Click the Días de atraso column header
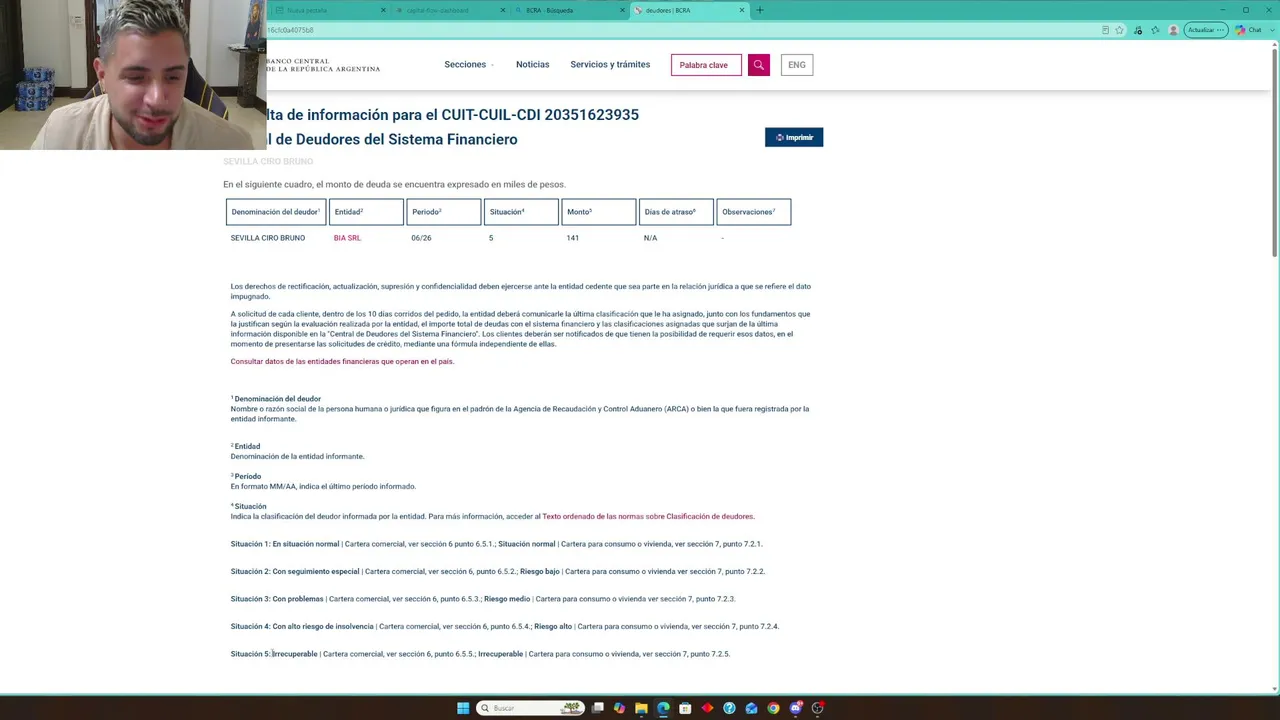The height and width of the screenshot is (720, 1280). click(676, 212)
